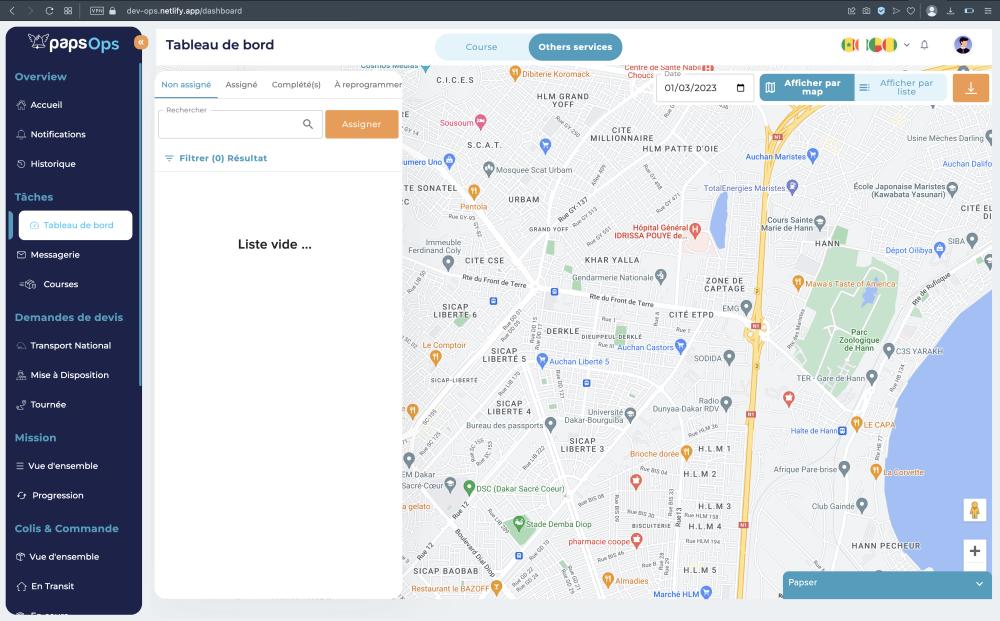Open the Tournée section
This screenshot has width=1000, height=621.
click(41, 404)
